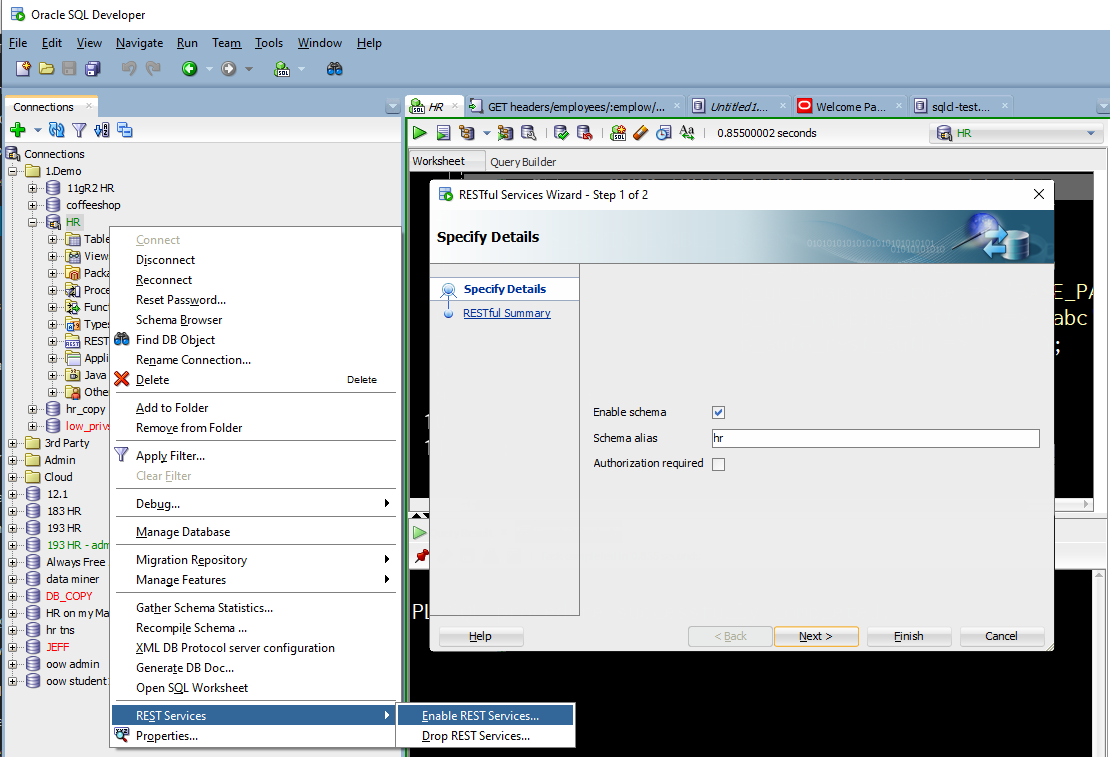Click the Next button in wizard
The image size is (1110, 757).
click(816, 636)
